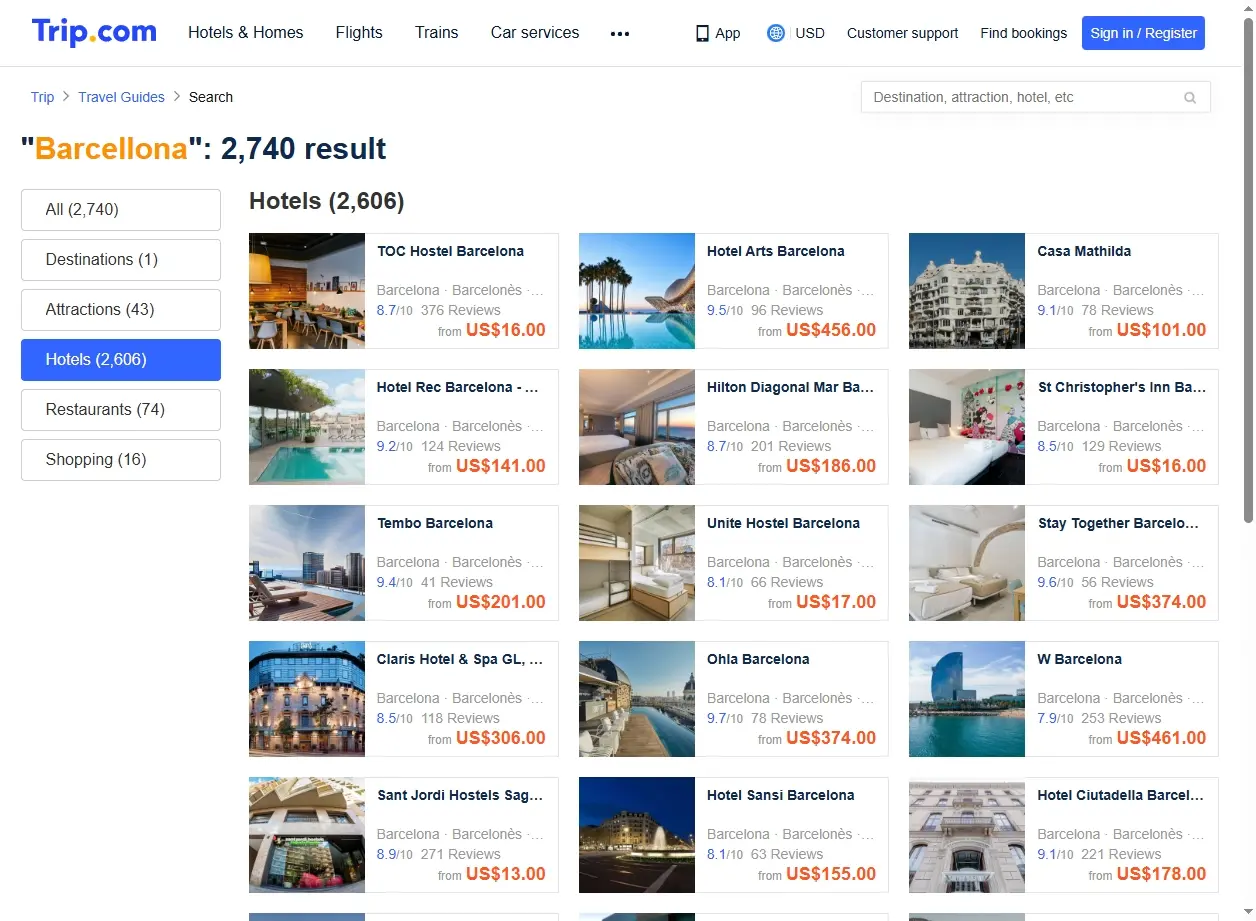Image resolution: width=1256 pixels, height=921 pixels.
Task: Open Sant Jordi Hostels photo
Action: coord(307,835)
